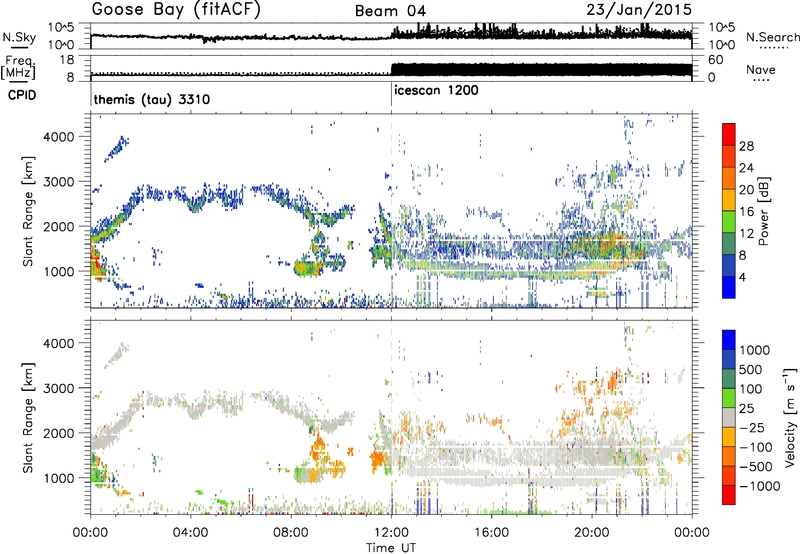
Task: Click the '28' Power colorbar tick label
Action: pos(746,146)
